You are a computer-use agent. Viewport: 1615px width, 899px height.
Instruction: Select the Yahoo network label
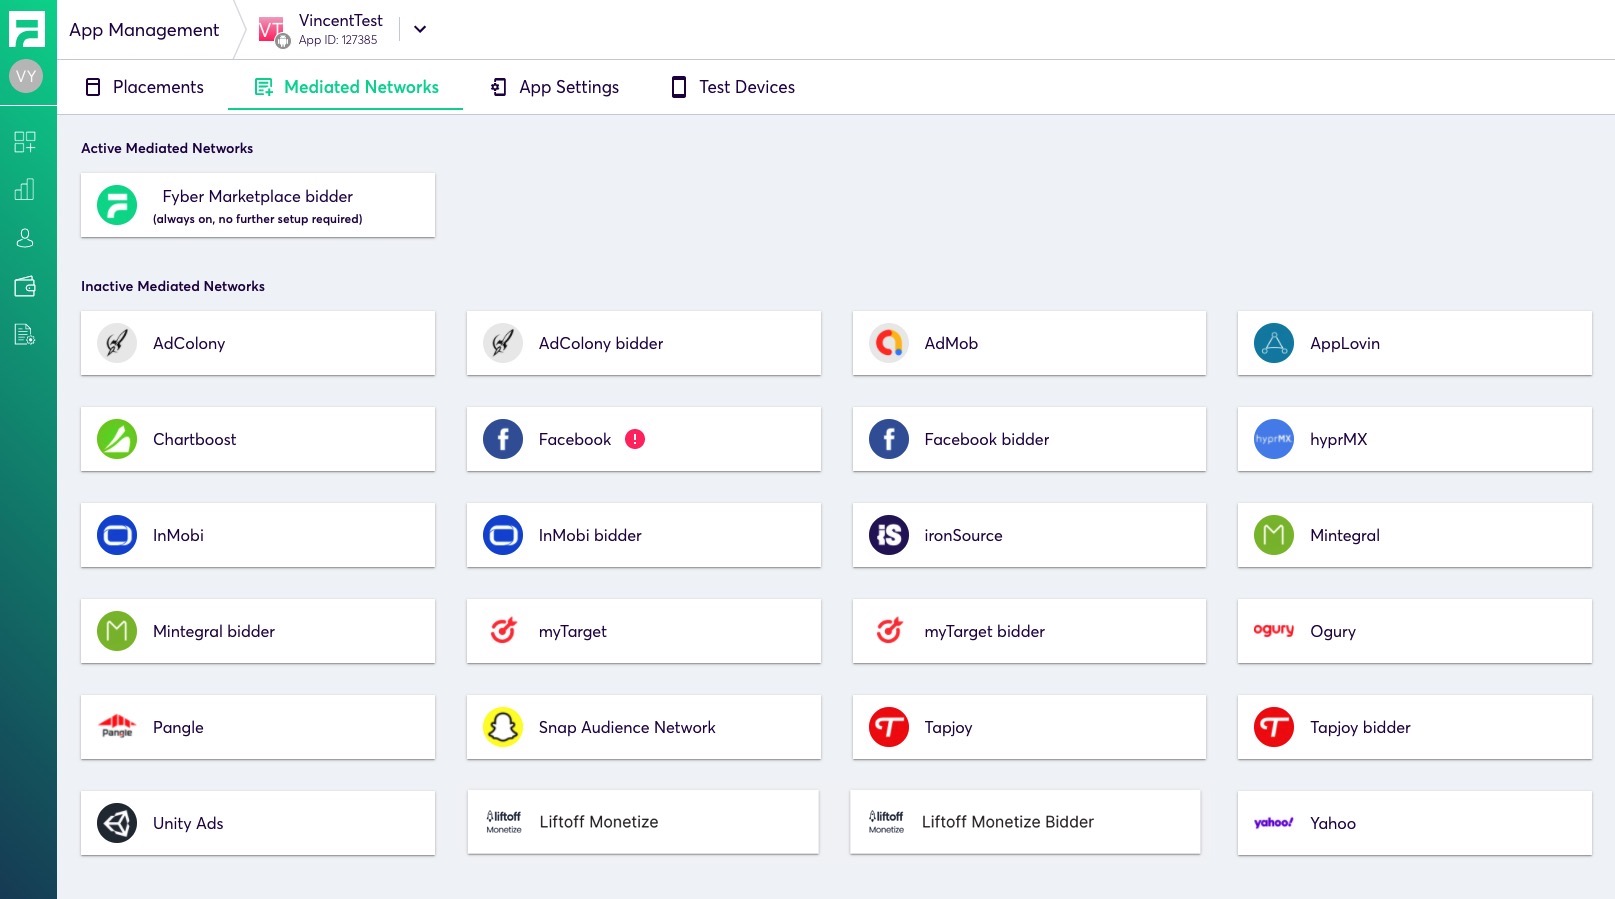tap(1333, 823)
